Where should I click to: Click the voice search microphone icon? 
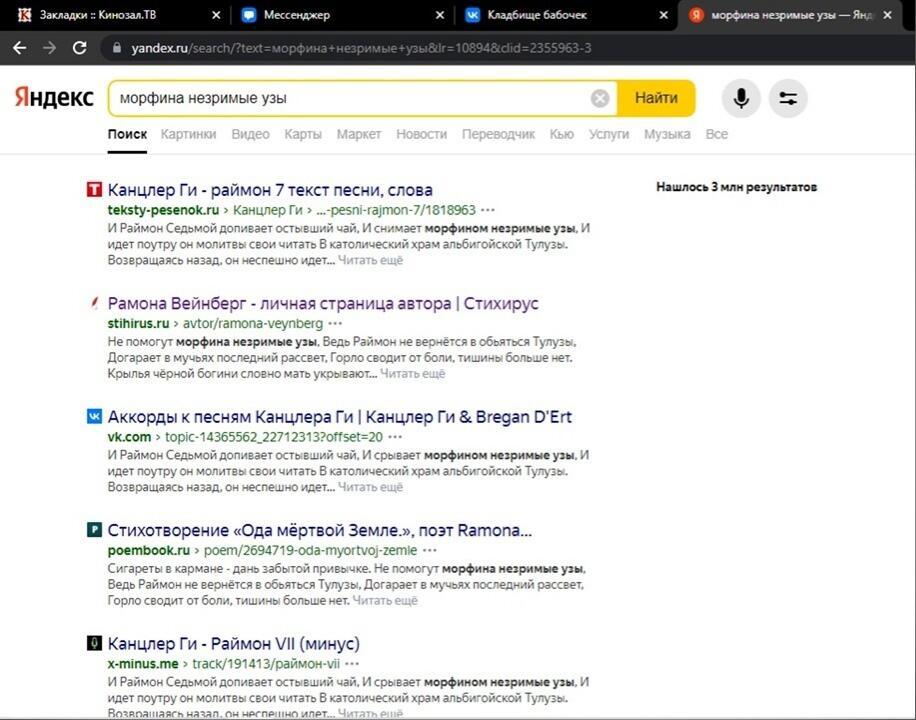tap(740, 98)
